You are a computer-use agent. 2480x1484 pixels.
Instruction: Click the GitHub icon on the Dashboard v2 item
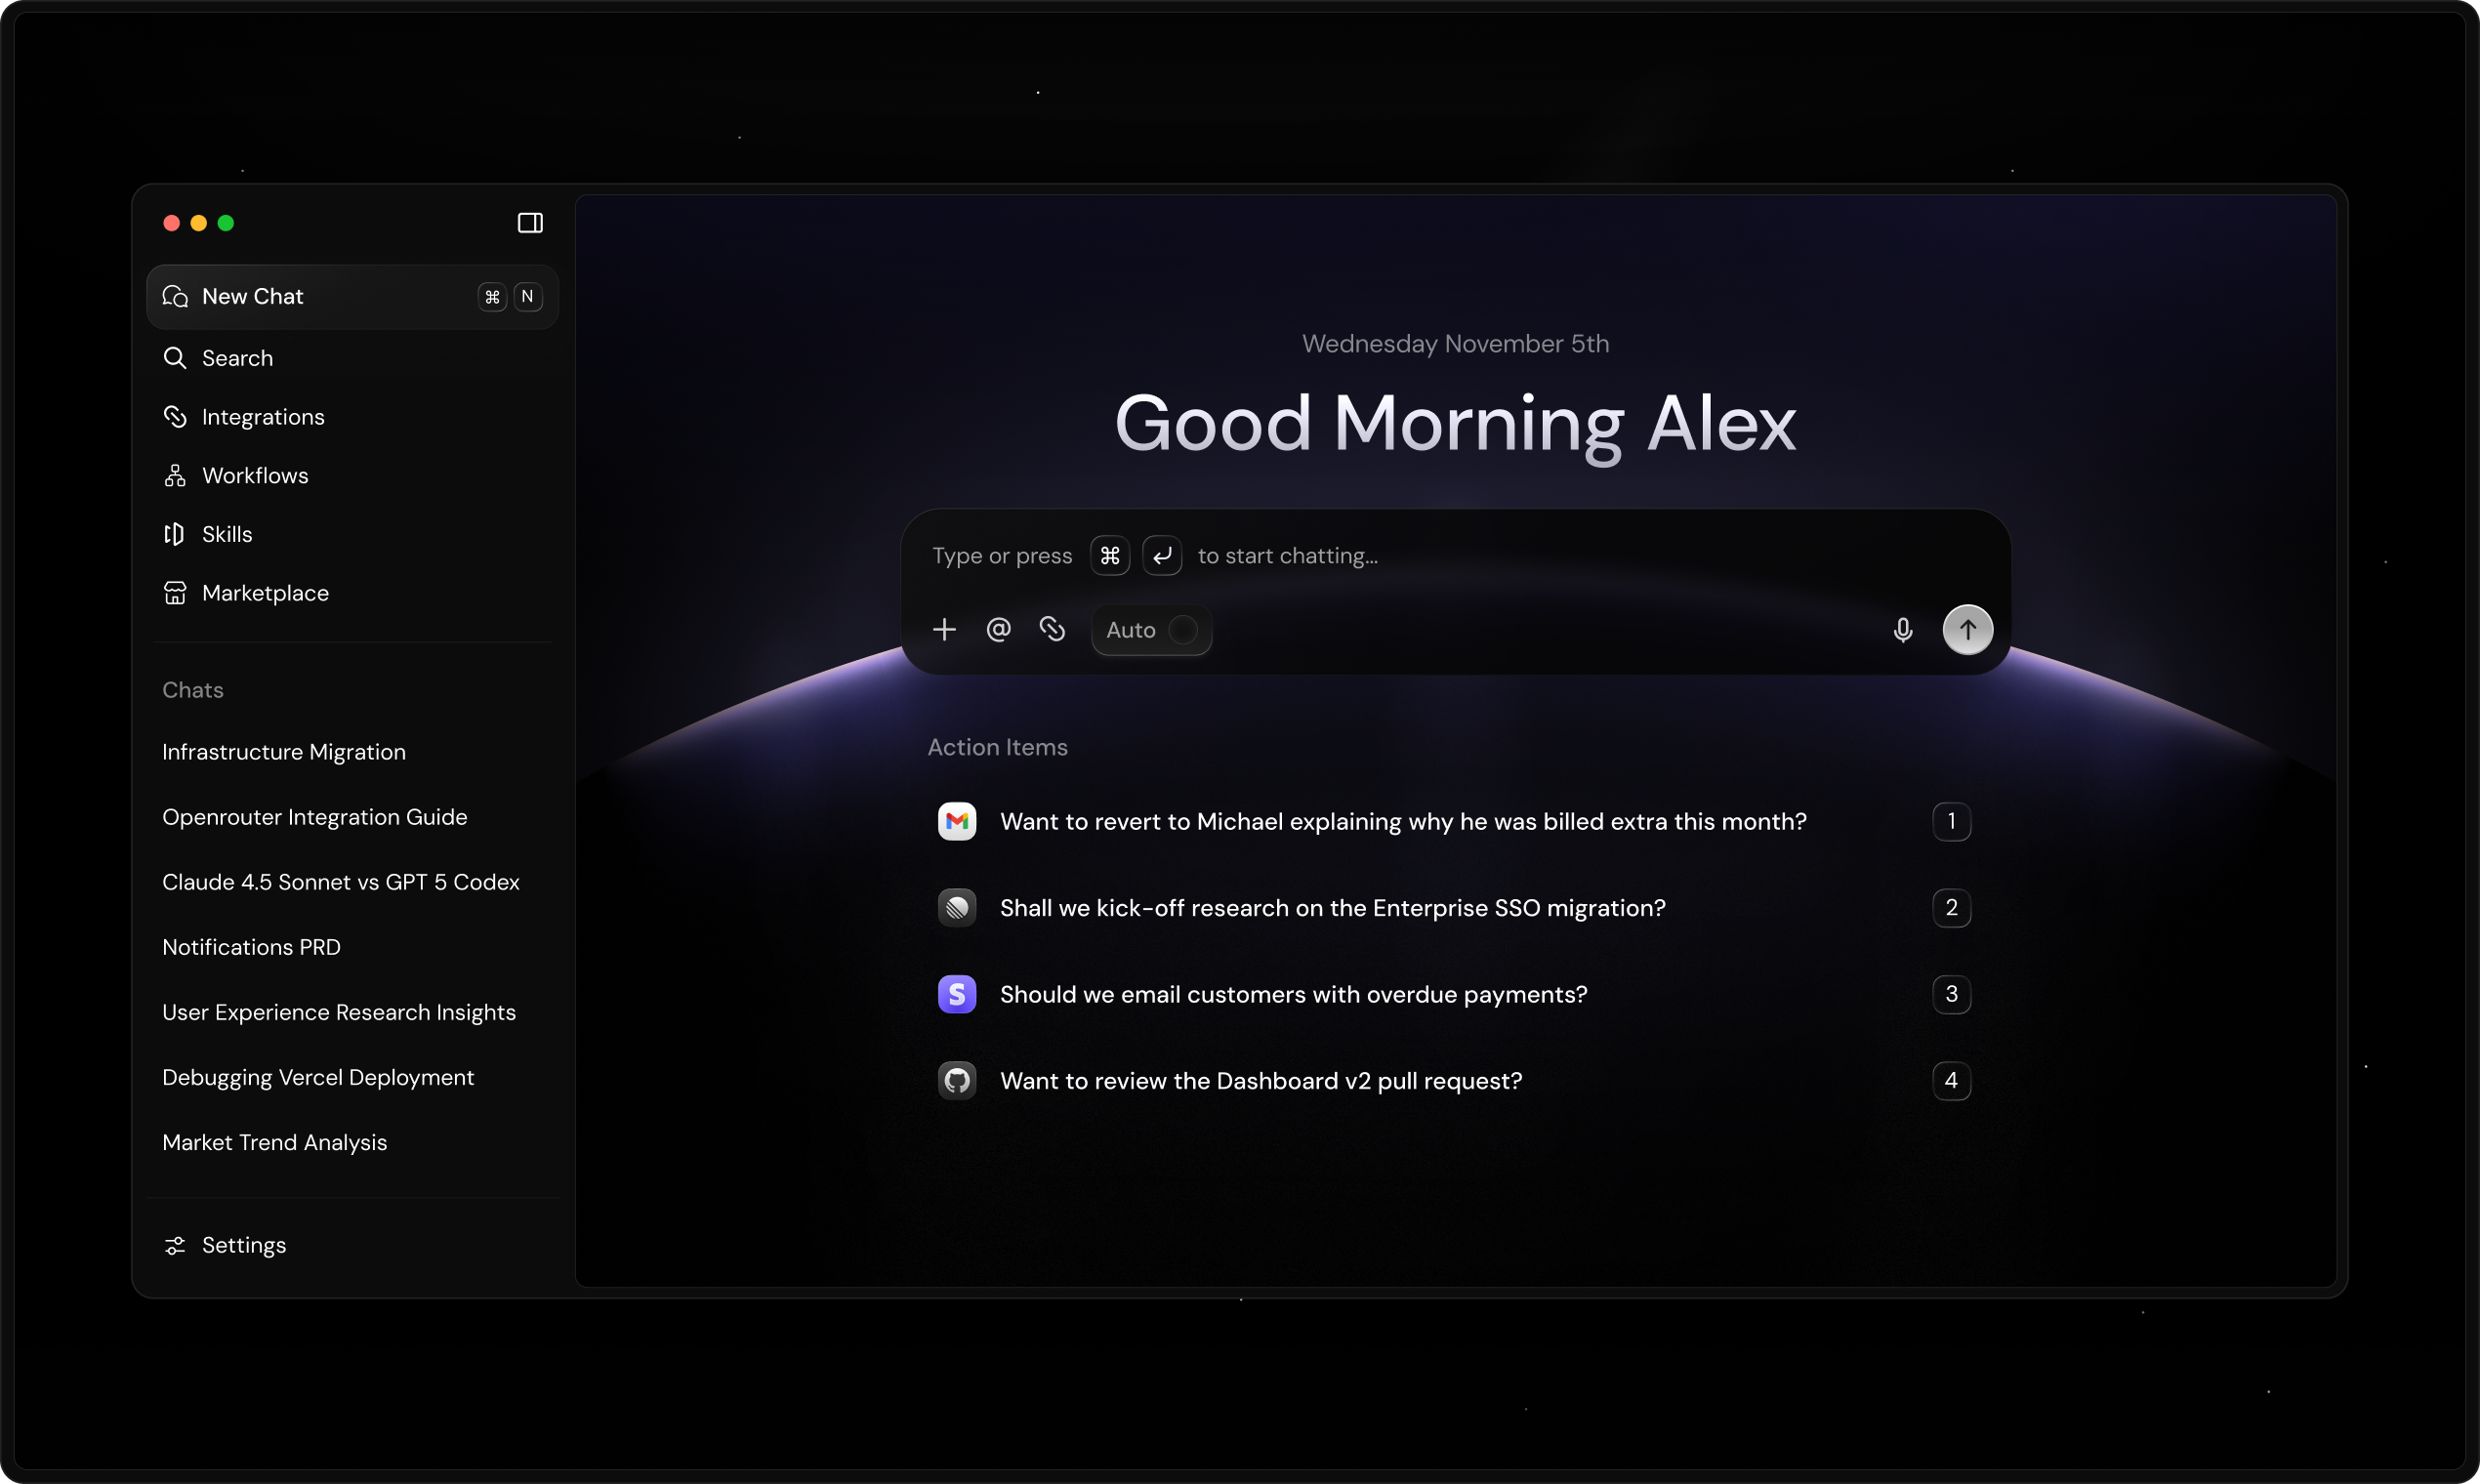click(956, 1080)
